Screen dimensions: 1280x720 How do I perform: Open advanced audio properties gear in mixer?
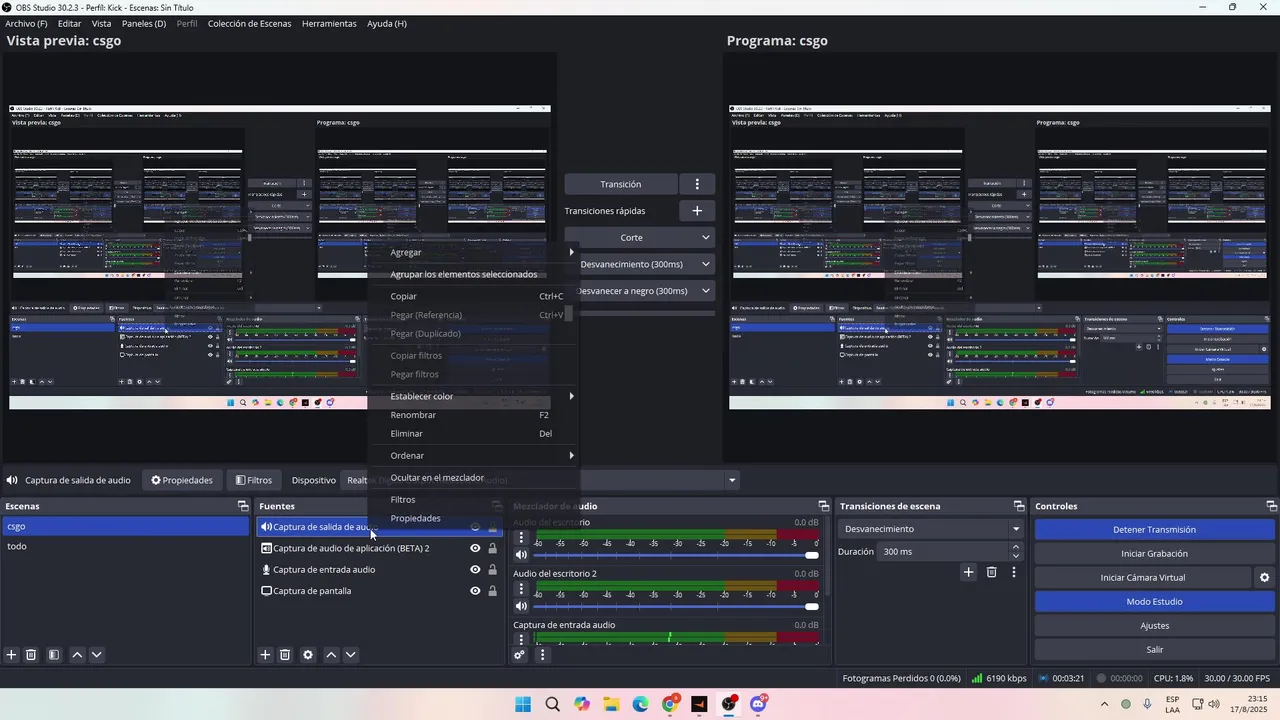pos(520,655)
